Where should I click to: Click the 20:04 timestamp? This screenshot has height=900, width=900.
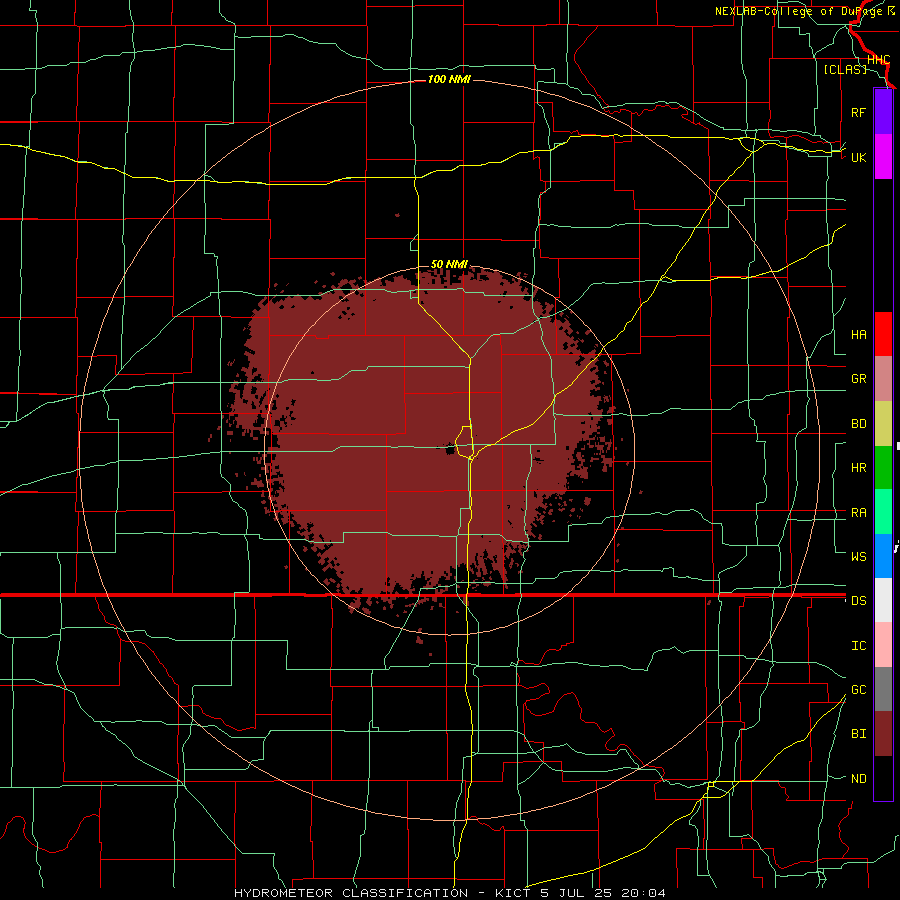644,893
